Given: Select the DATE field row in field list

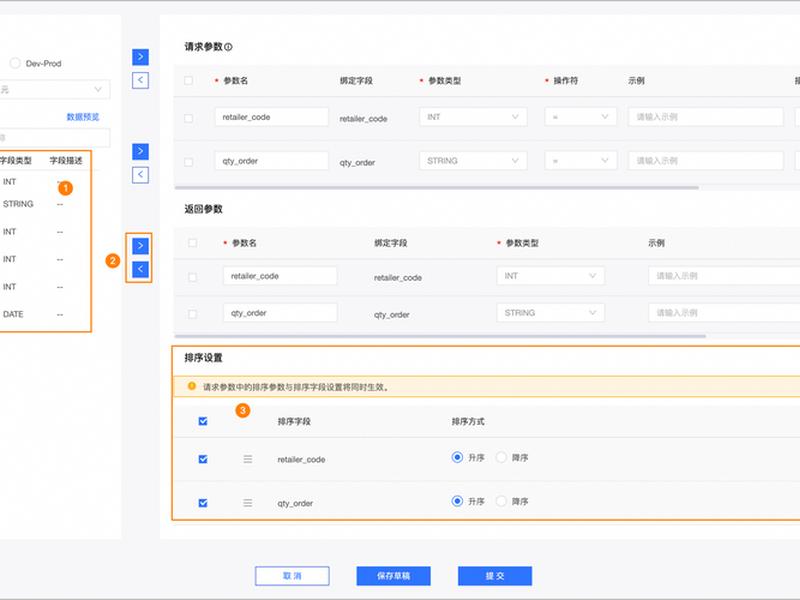Looking at the screenshot, I should click(x=45, y=314).
